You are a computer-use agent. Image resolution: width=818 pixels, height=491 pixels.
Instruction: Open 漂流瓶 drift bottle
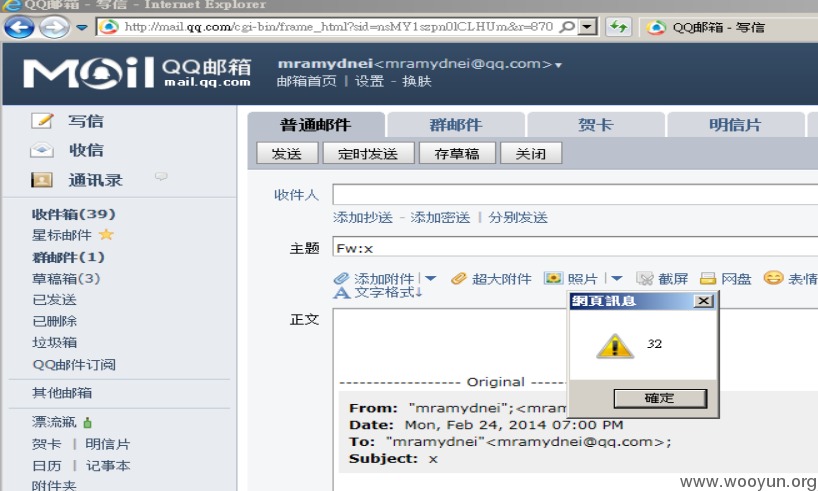coord(54,422)
